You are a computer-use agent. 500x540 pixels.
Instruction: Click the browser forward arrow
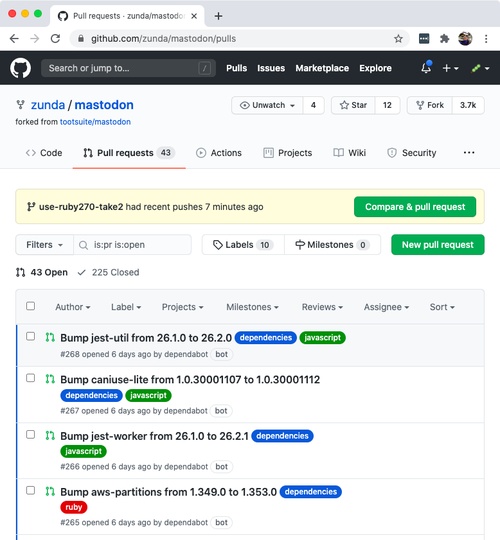click(34, 39)
